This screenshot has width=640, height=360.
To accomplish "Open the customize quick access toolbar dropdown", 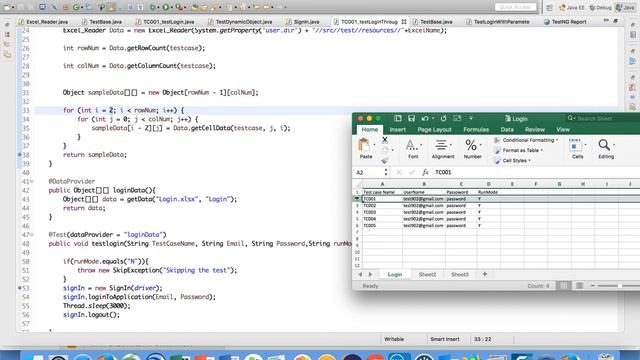I will pyautogui.click(x=471, y=118).
